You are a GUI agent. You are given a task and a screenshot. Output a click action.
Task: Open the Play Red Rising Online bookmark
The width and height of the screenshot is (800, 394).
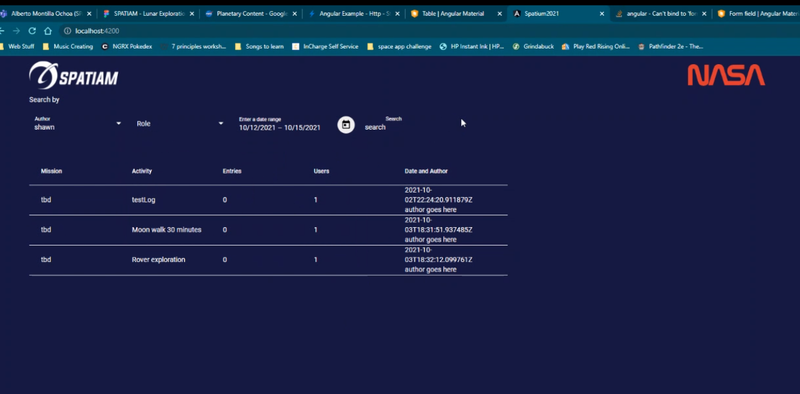pos(596,46)
